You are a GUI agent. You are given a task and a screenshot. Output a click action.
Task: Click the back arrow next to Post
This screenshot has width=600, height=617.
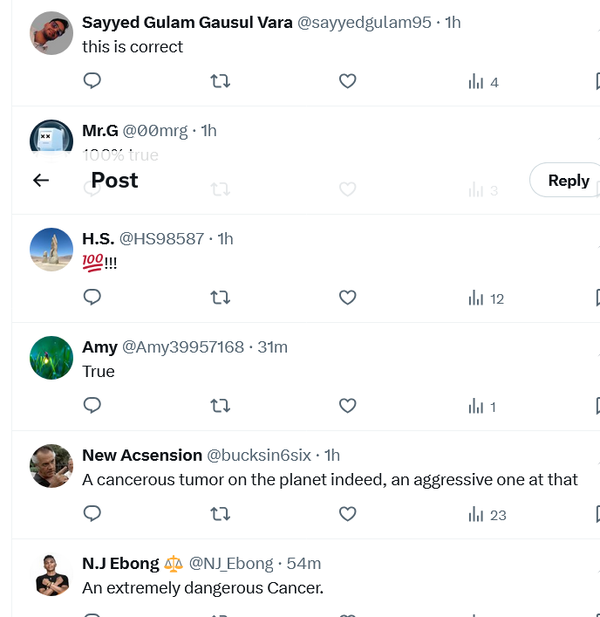click(x=41, y=180)
